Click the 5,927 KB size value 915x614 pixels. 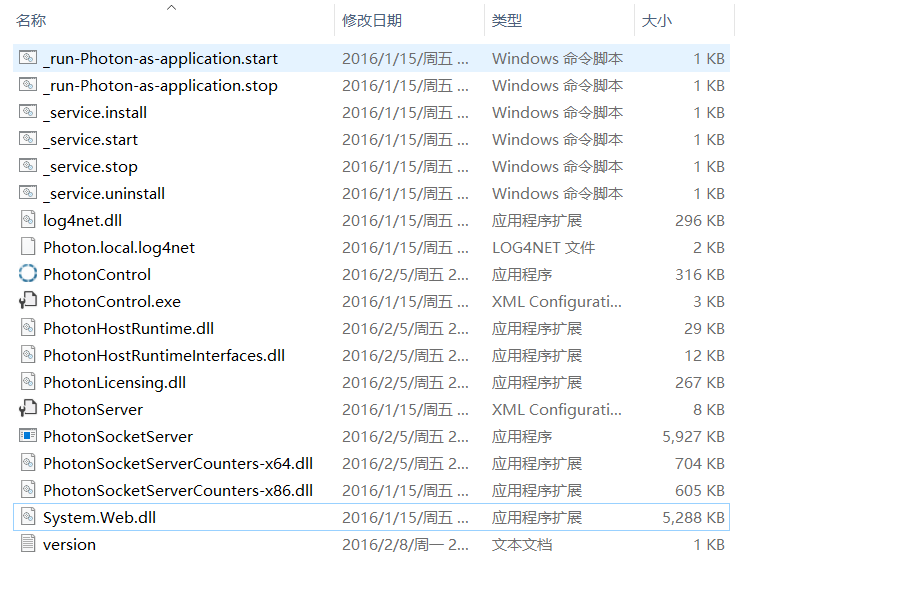coord(693,437)
